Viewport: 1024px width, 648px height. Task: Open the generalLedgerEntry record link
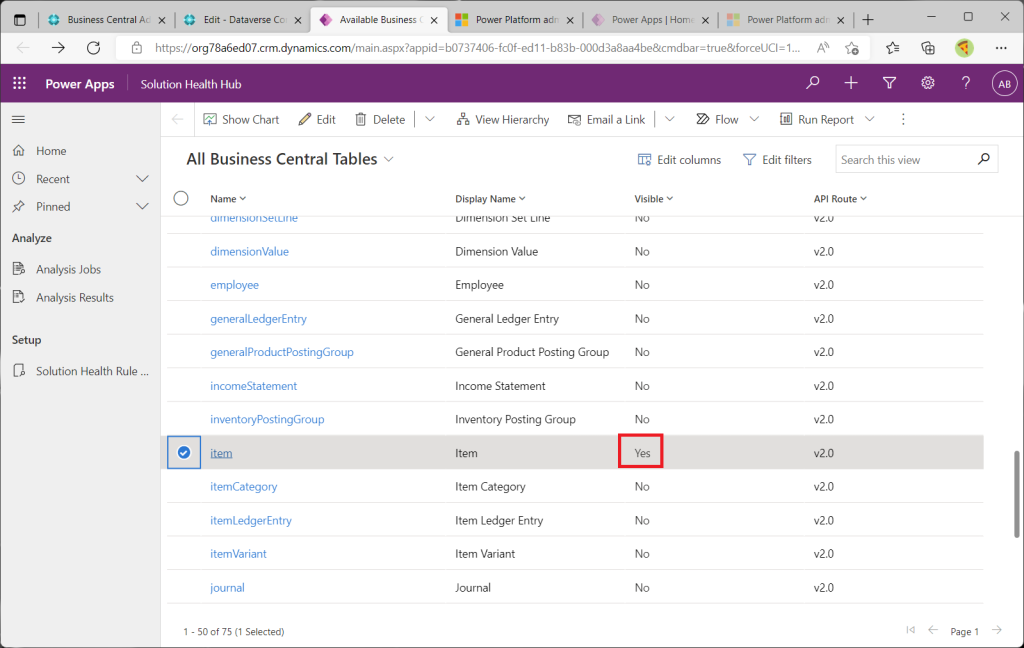(x=259, y=319)
